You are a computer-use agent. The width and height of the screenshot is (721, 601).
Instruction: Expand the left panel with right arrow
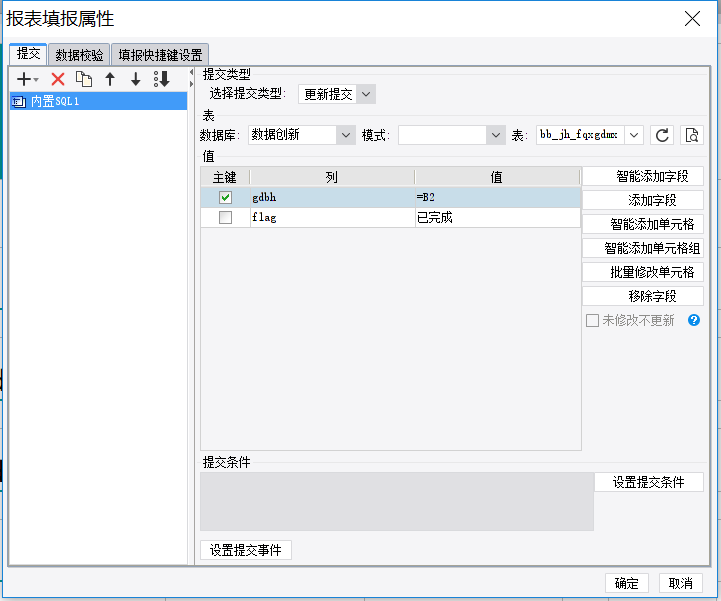click(191, 84)
